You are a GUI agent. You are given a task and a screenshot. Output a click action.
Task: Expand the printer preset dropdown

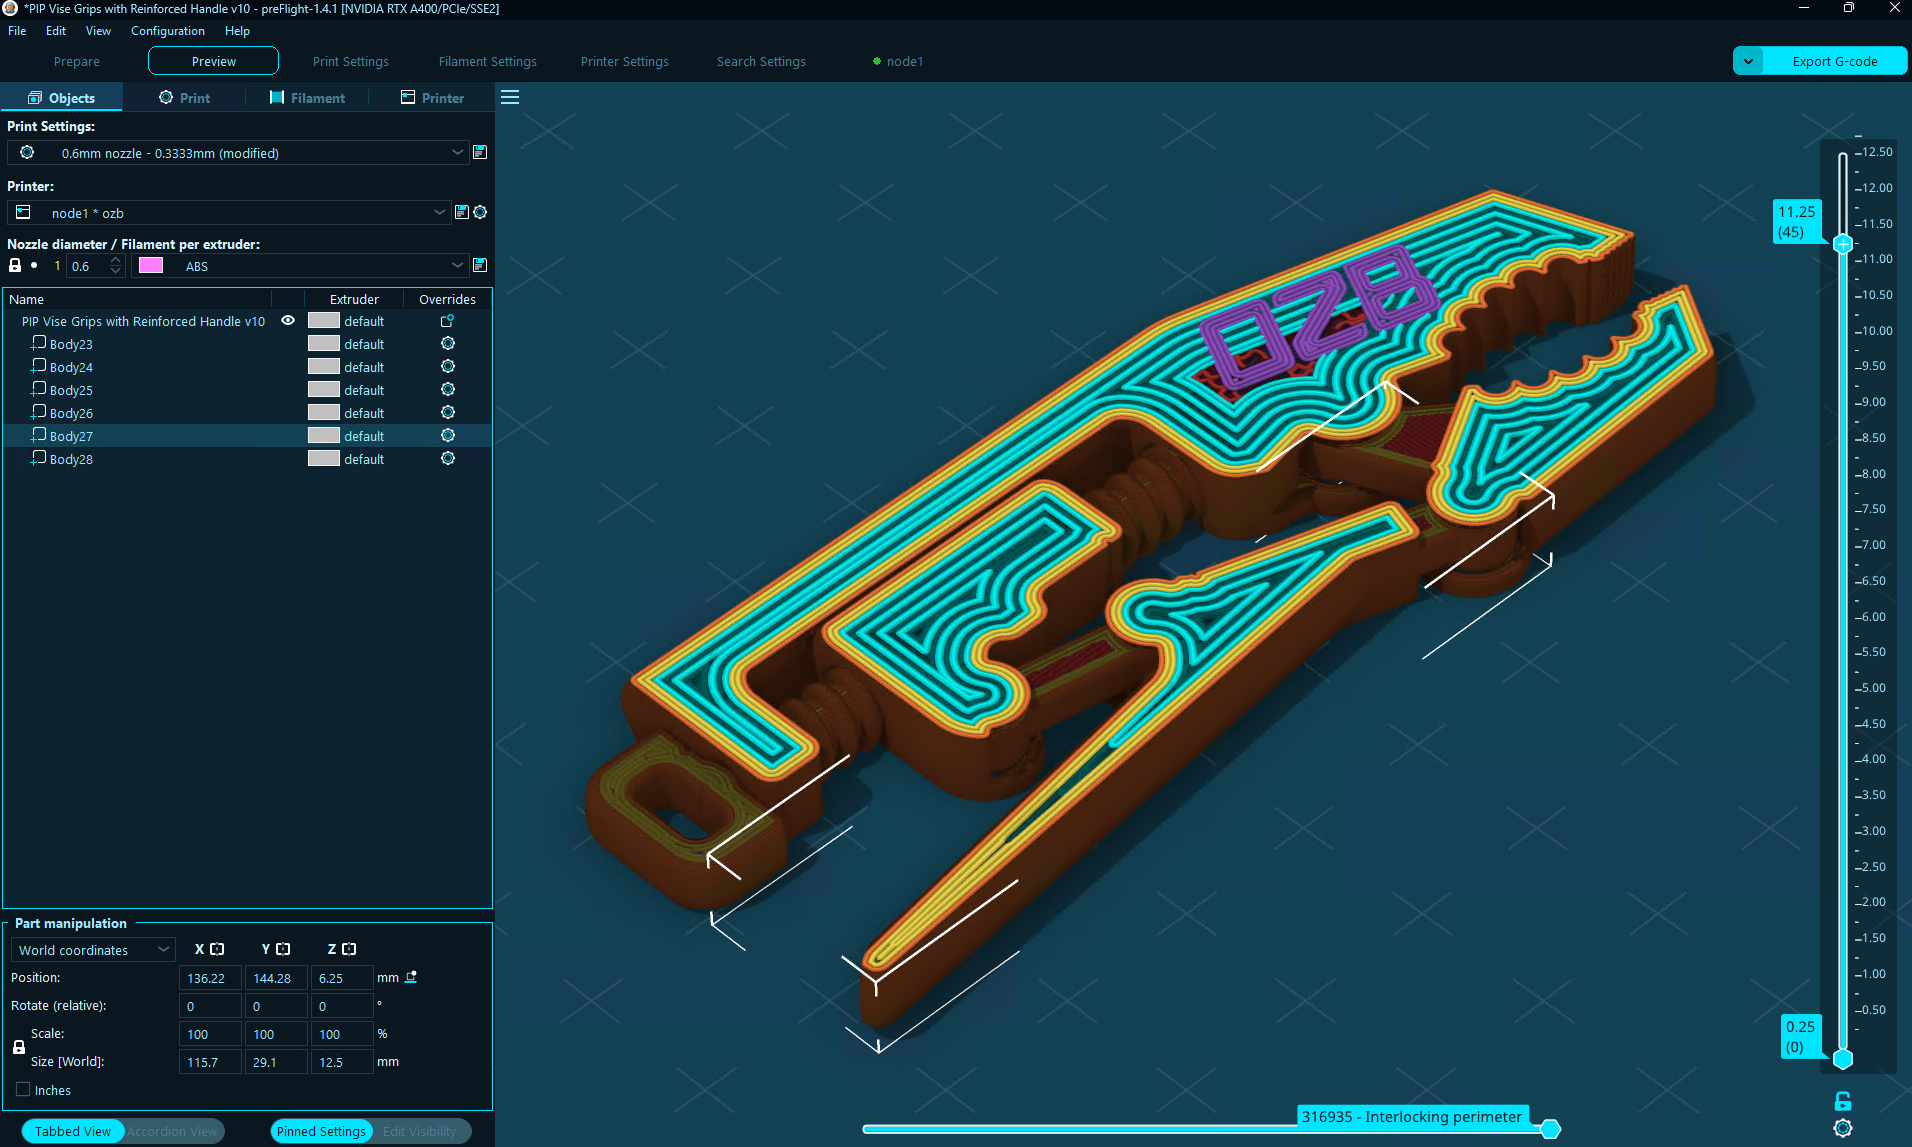tap(439, 212)
